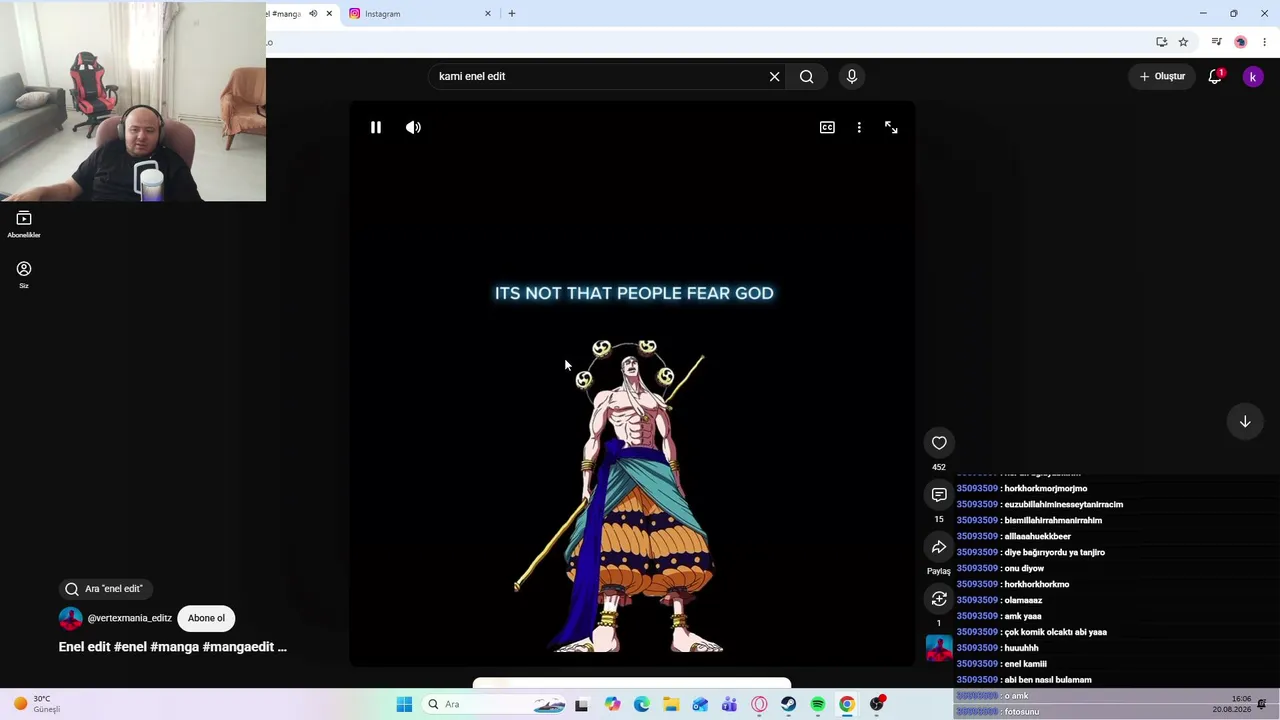The width and height of the screenshot is (1280, 720).
Task: Mute the playing '#manga' tab audio
Action: point(313,14)
